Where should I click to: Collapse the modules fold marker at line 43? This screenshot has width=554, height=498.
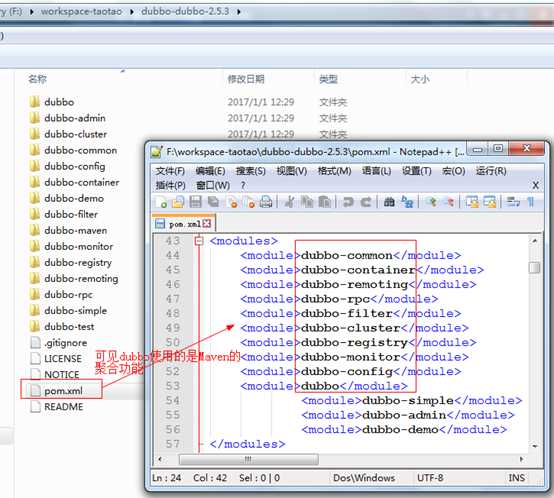(199, 241)
